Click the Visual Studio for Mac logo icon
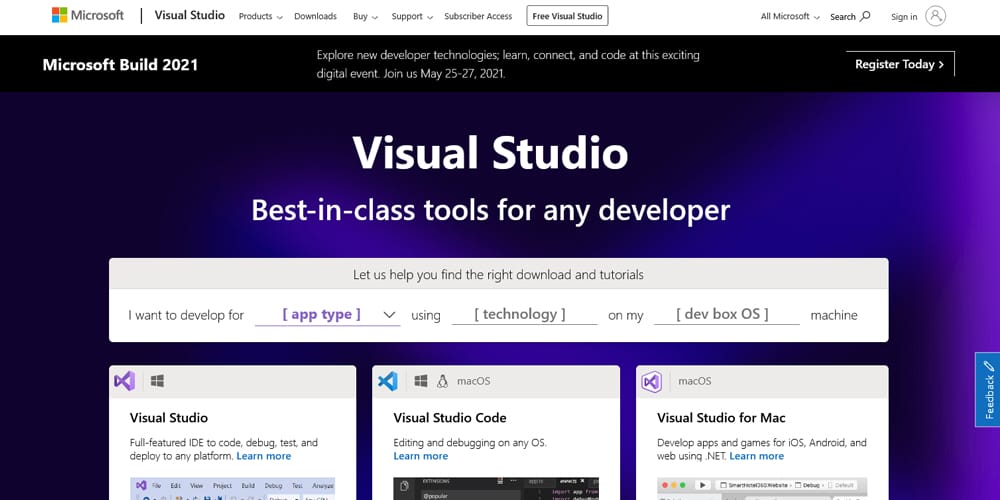 651,381
